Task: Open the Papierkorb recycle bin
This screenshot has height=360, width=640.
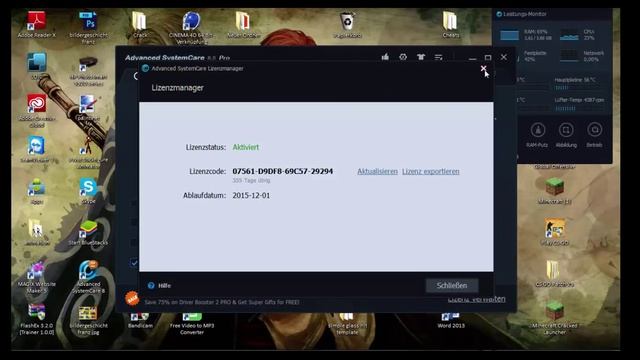Action: (347, 24)
